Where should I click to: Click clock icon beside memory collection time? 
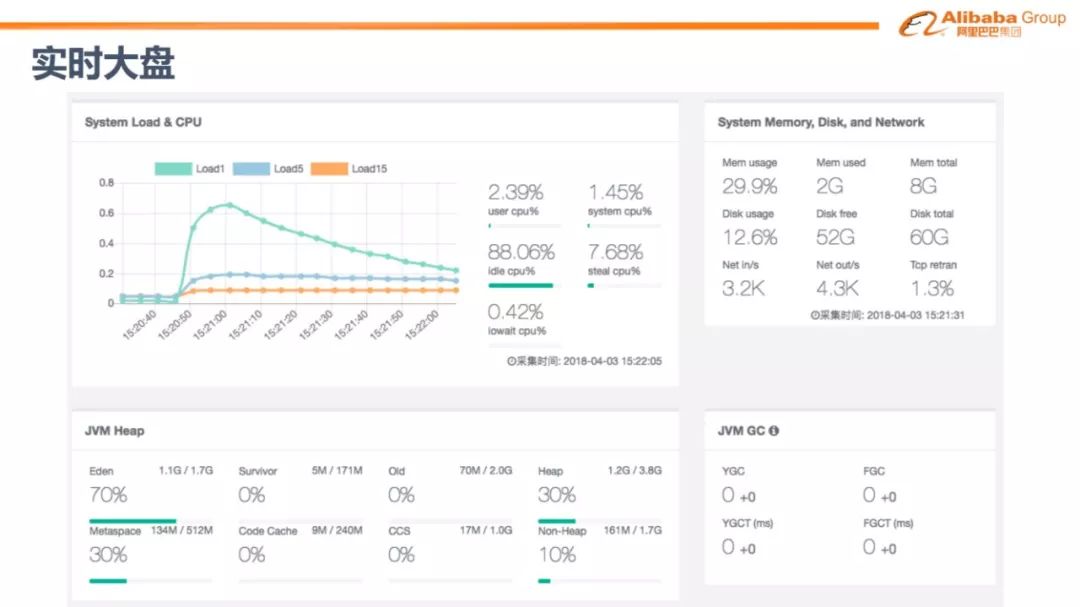[x=815, y=315]
